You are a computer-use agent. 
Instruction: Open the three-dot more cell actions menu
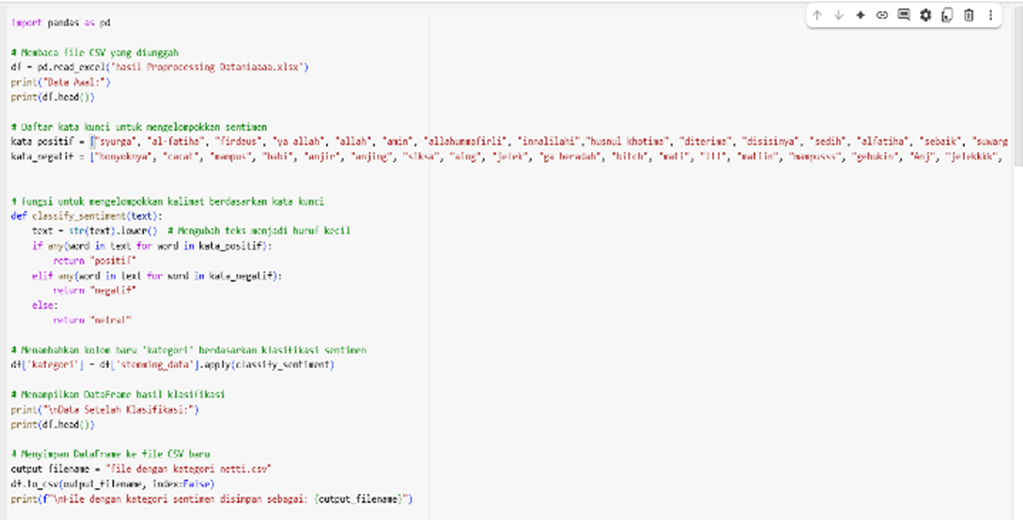991,15
